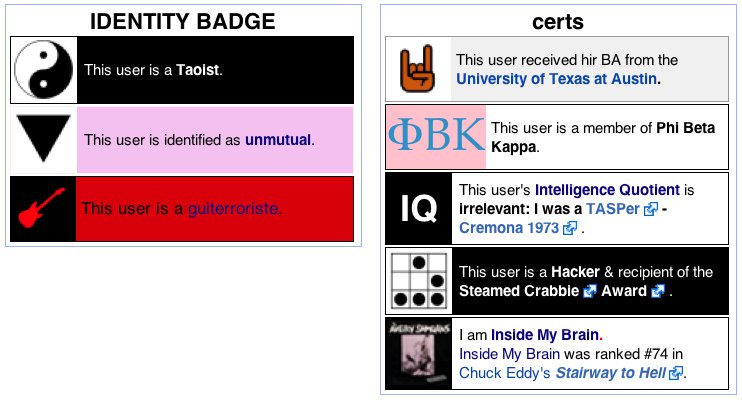Open the Chuck Eddy's link
Screen dimensions: 742x400
pos(504,373)
